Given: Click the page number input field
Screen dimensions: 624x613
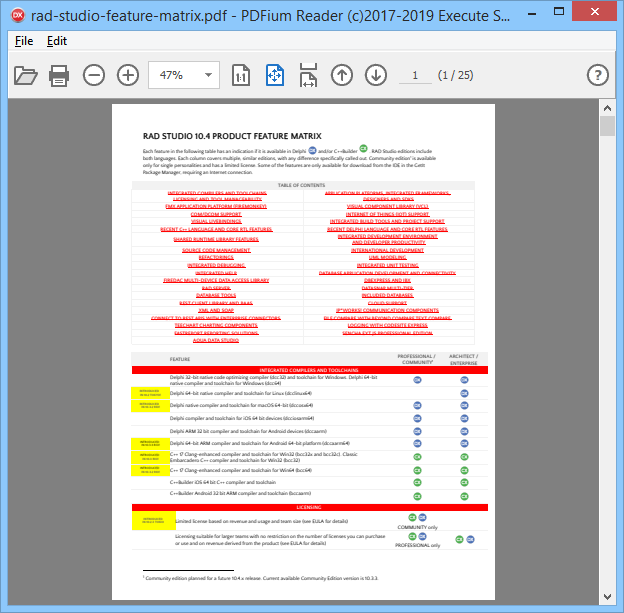Looking at the screenshot, I should (x=415, y=75).
